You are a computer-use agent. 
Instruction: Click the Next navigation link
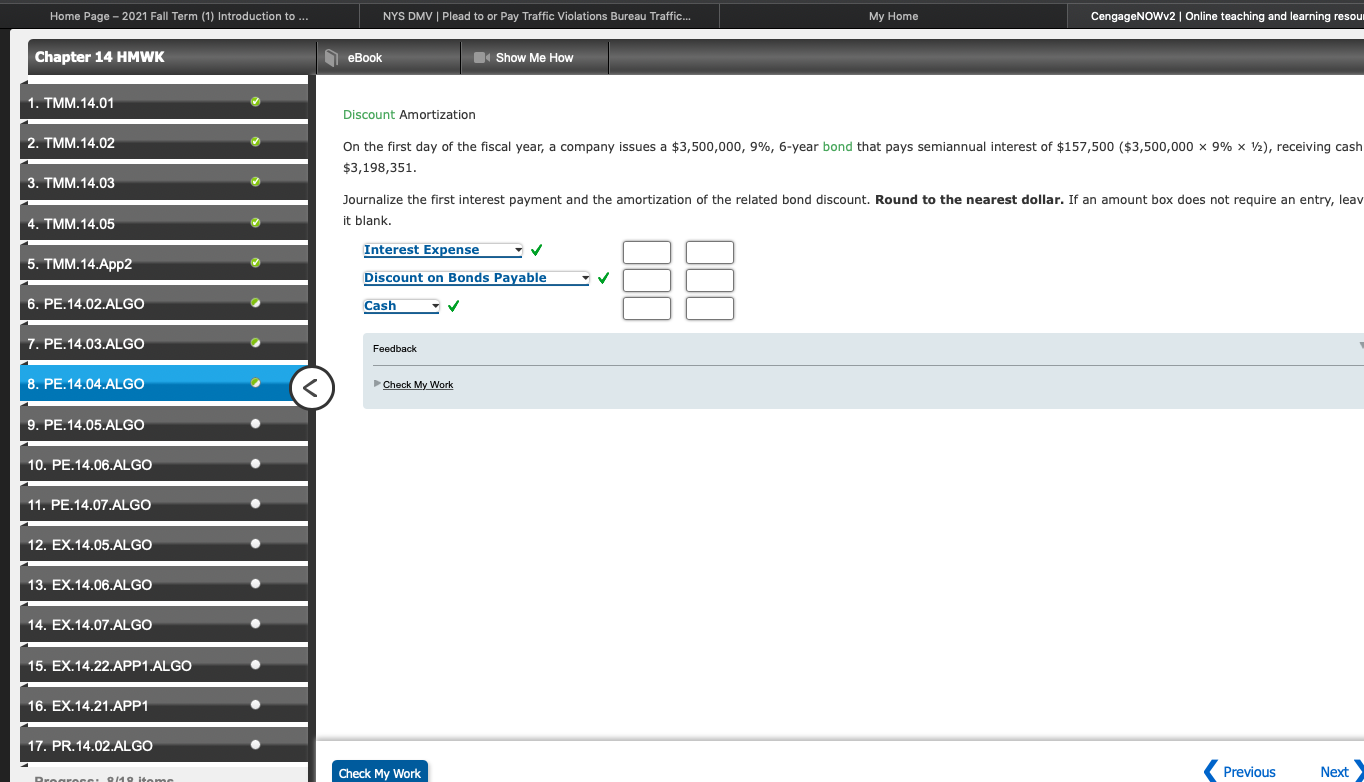[1335, 771]
